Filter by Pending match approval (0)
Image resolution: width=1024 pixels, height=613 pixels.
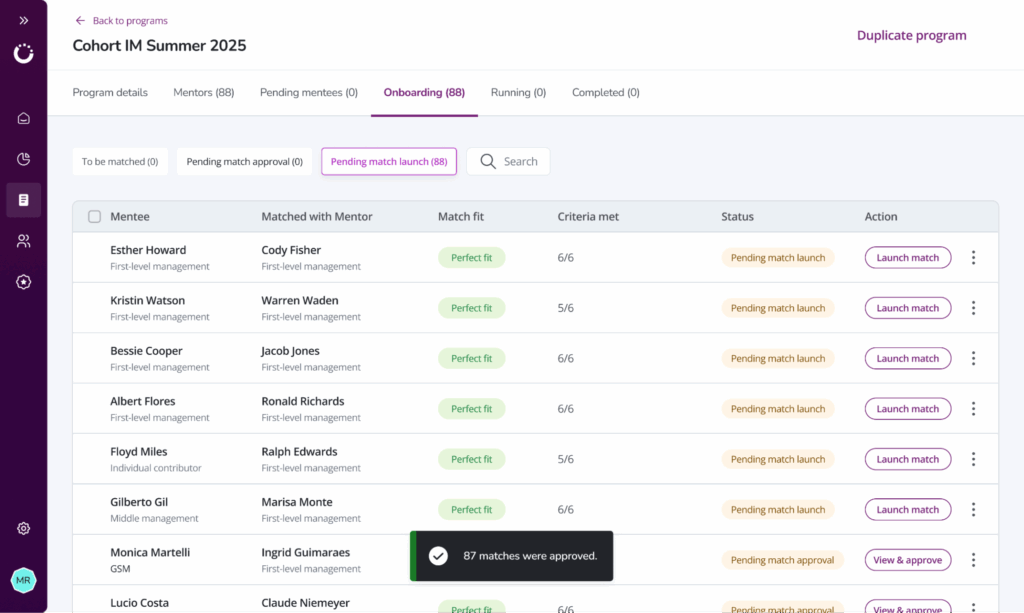click(x=244, y=161)
